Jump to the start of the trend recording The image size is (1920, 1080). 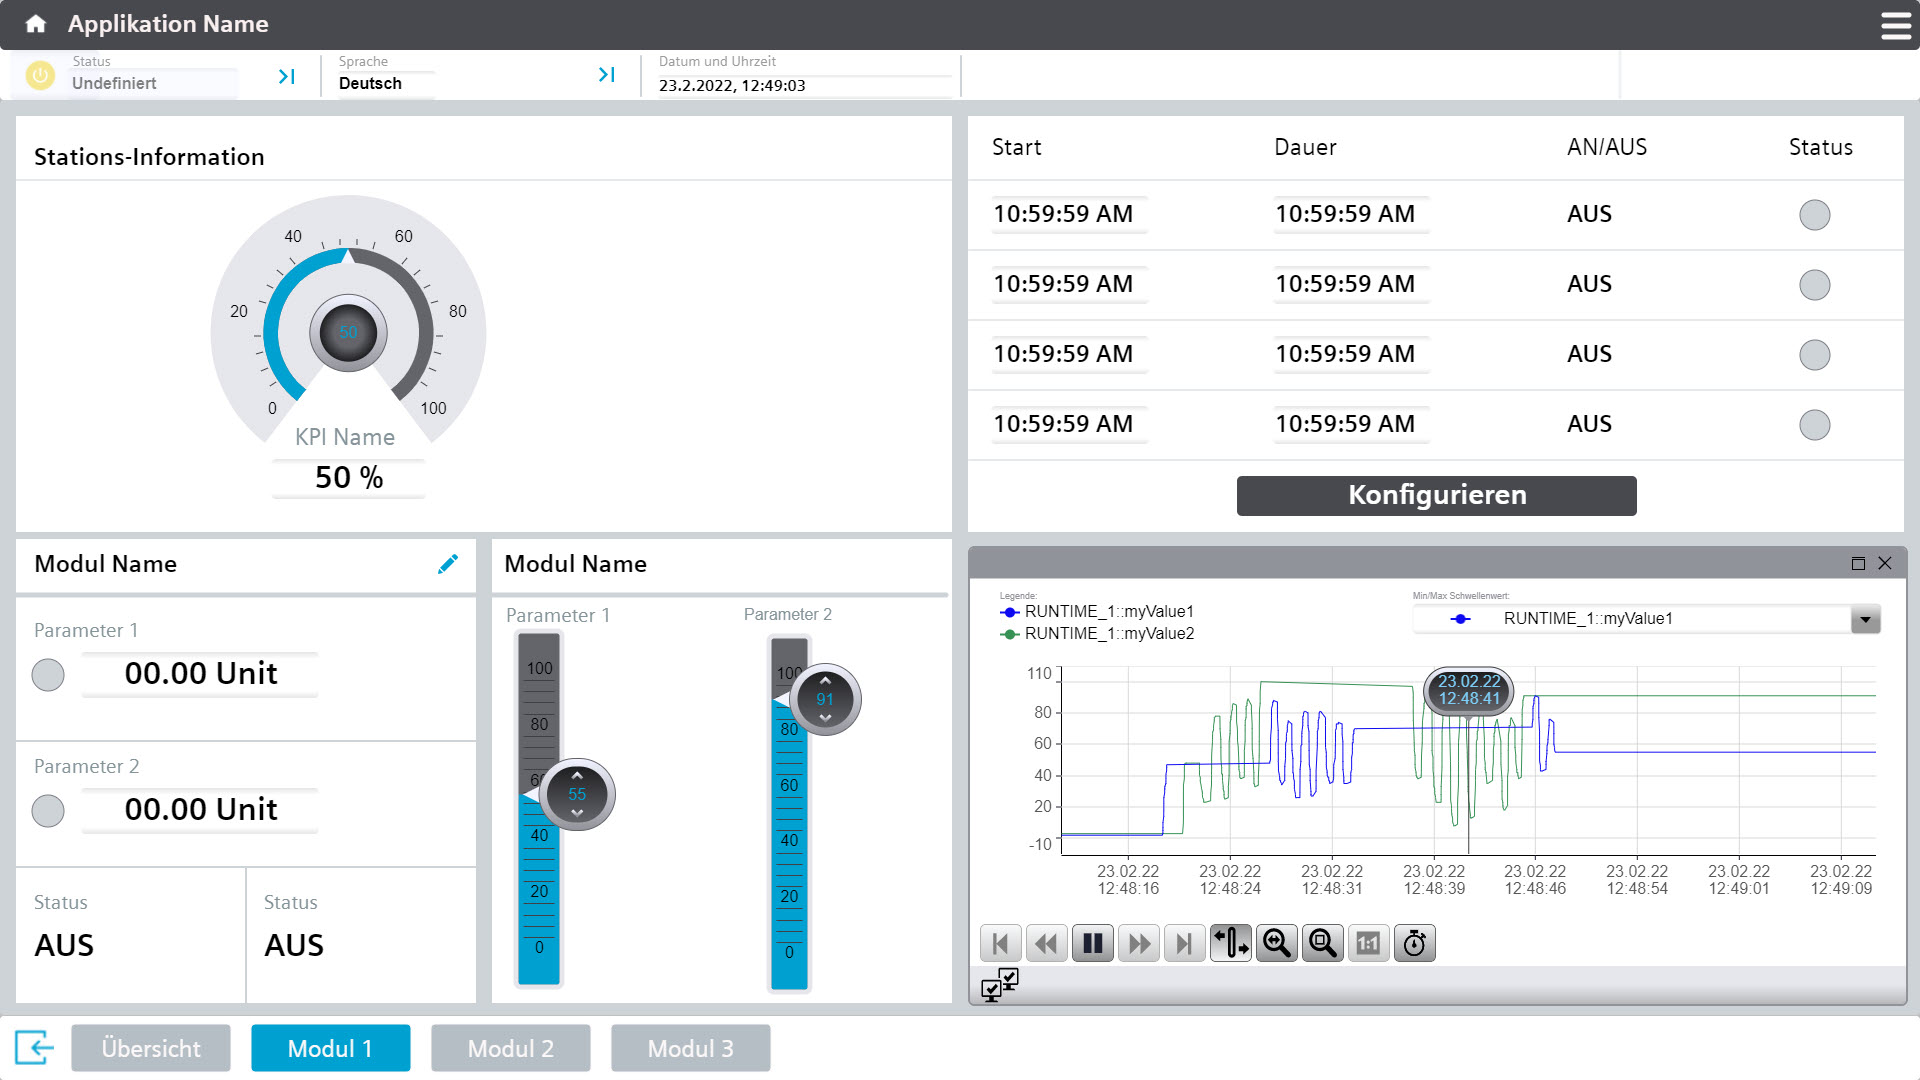click(x=1001, y=943)
